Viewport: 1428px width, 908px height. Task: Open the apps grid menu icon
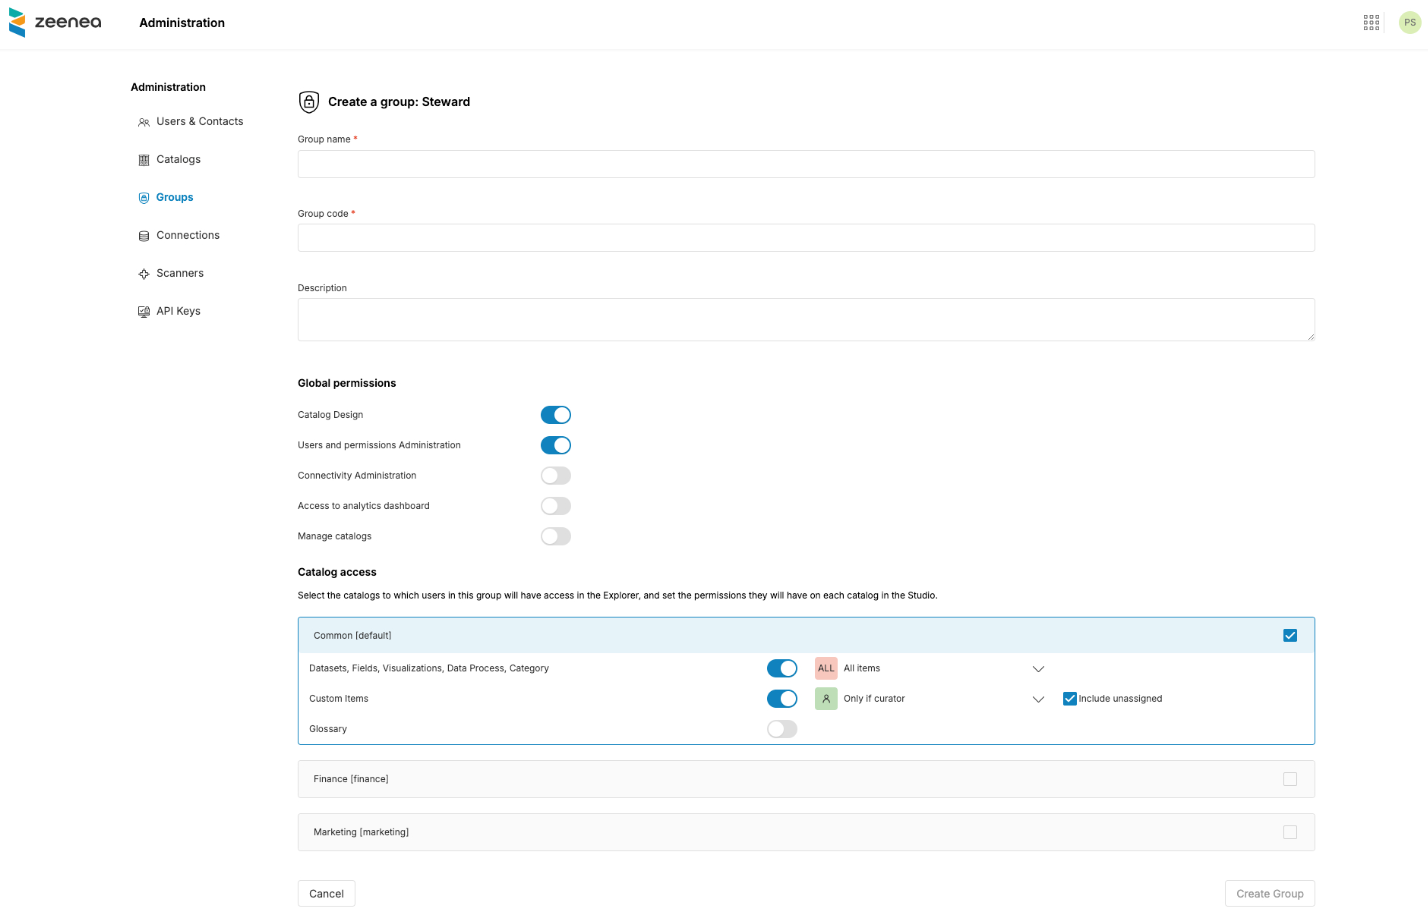tap(1371, 22)
